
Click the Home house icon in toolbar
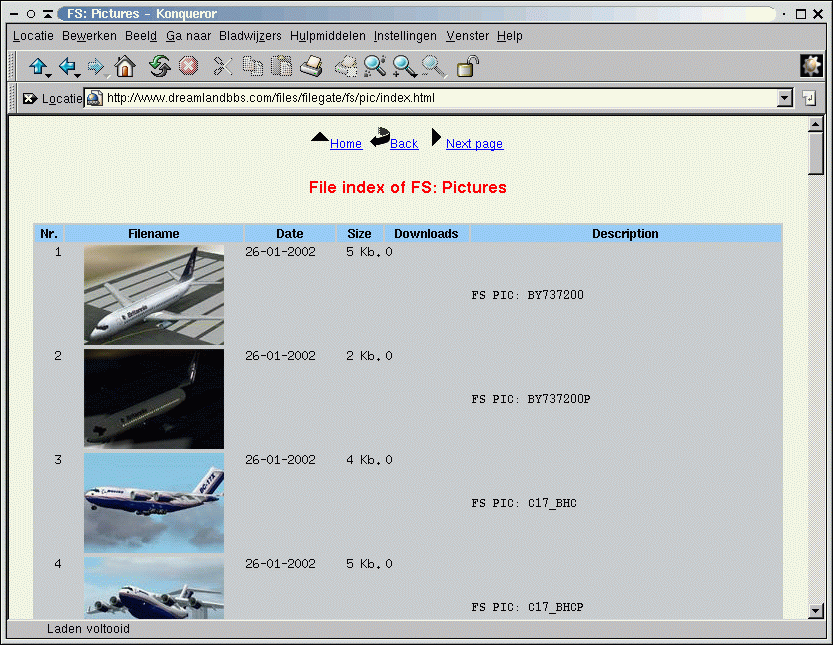pyautogui.click(x=125, y=67)
